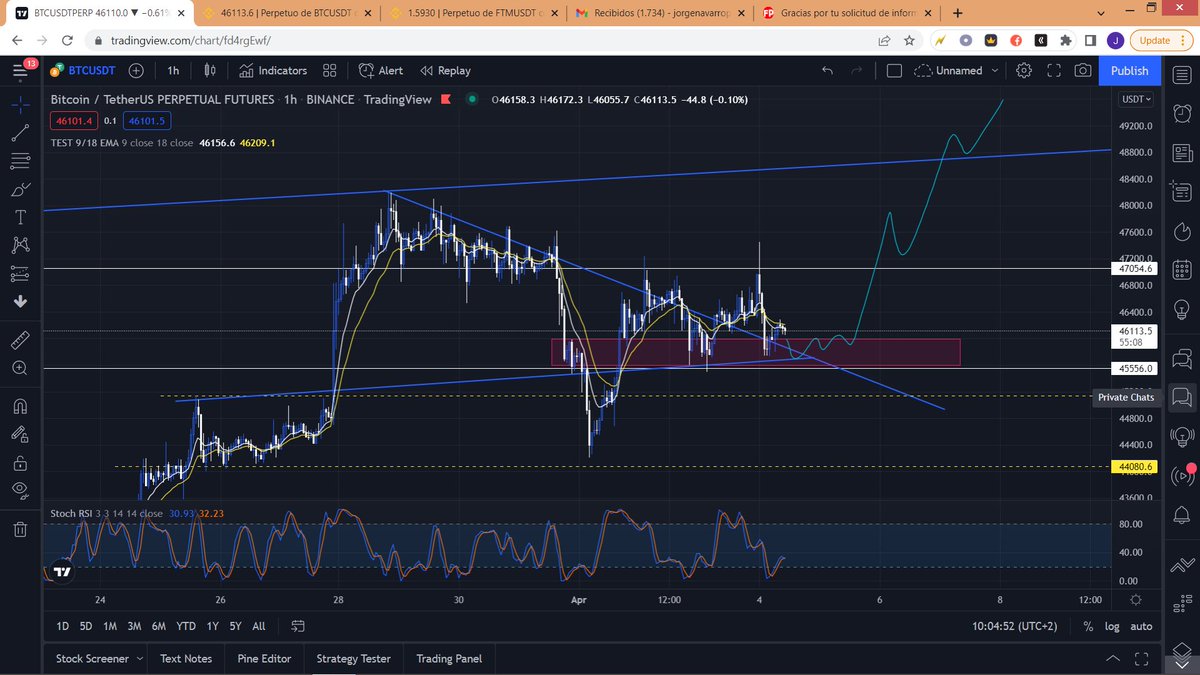Open chart settings gear icon

coord(1024,71)
